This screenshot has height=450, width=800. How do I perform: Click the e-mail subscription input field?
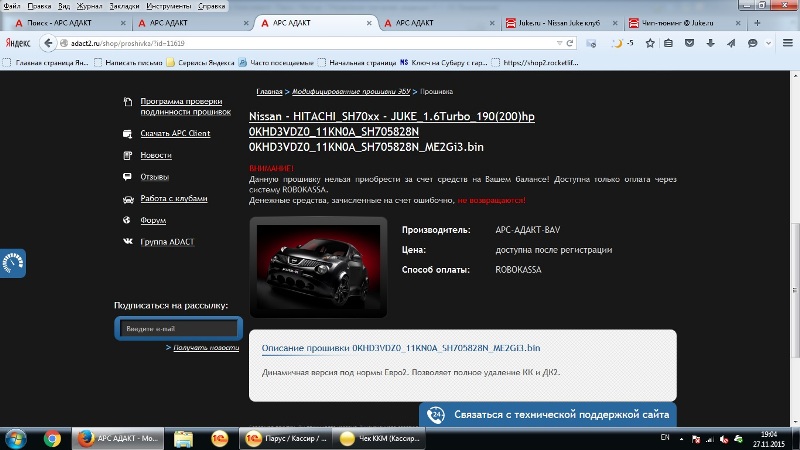click(x=179, y=329)
